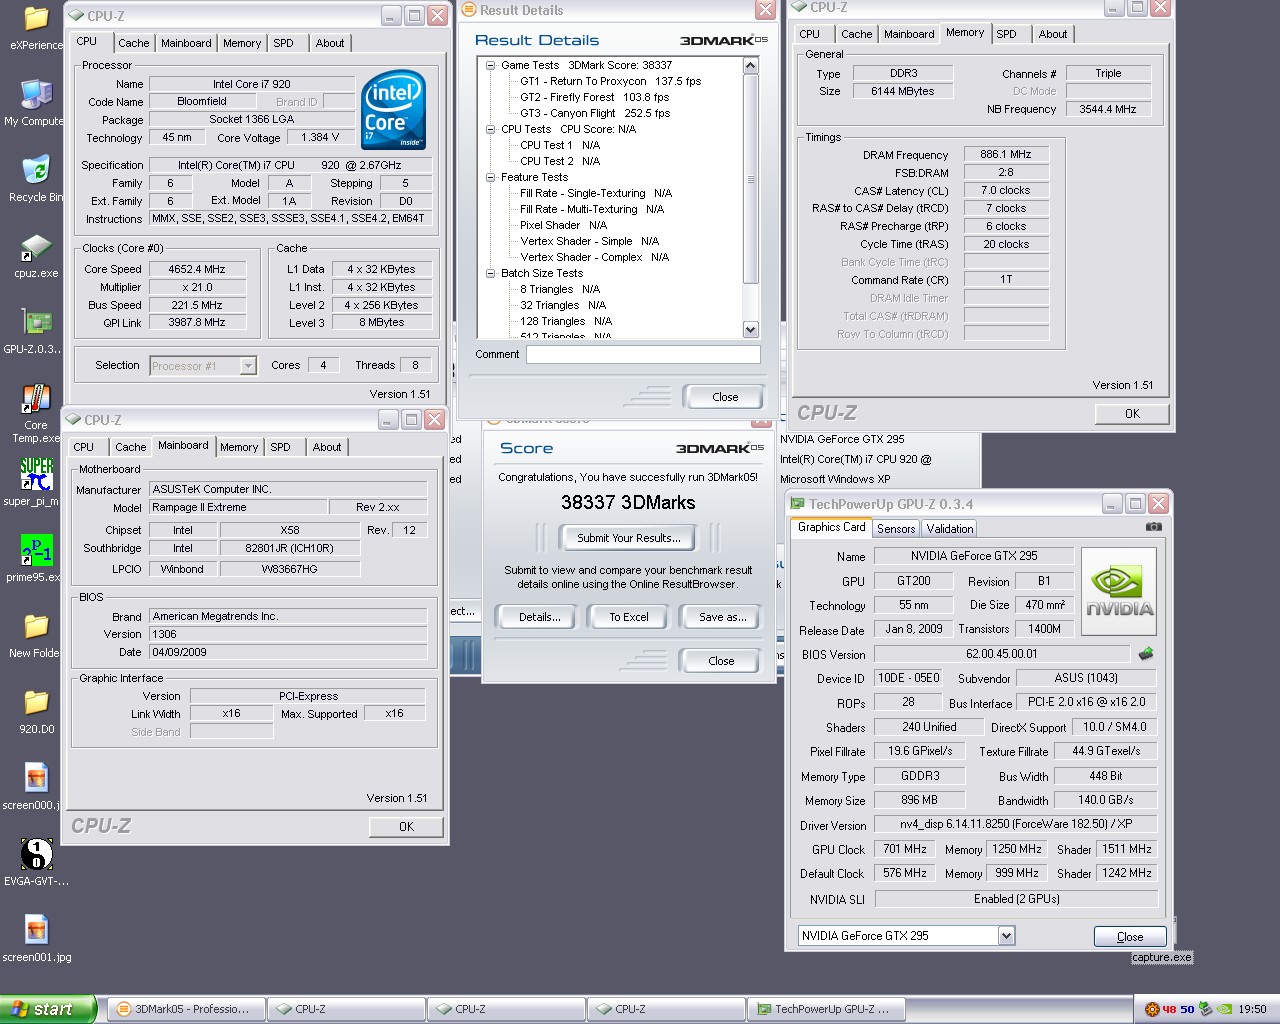This screenshot has height=1024, width=1280.
Task: Switch to Memory tab in Mainboard CPU-Z window
Action: point(239,447)
